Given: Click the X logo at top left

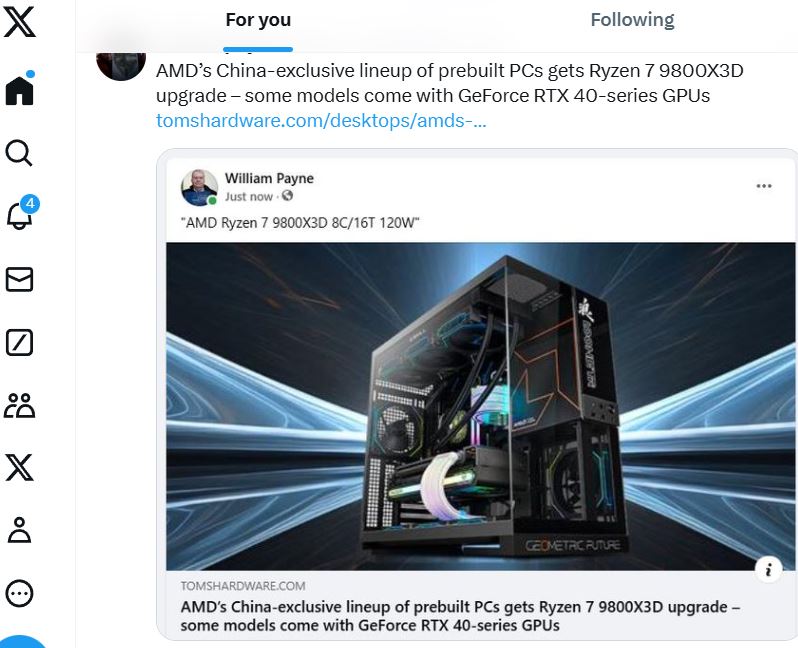Looking at the screenshot, I should click(19, 22).
